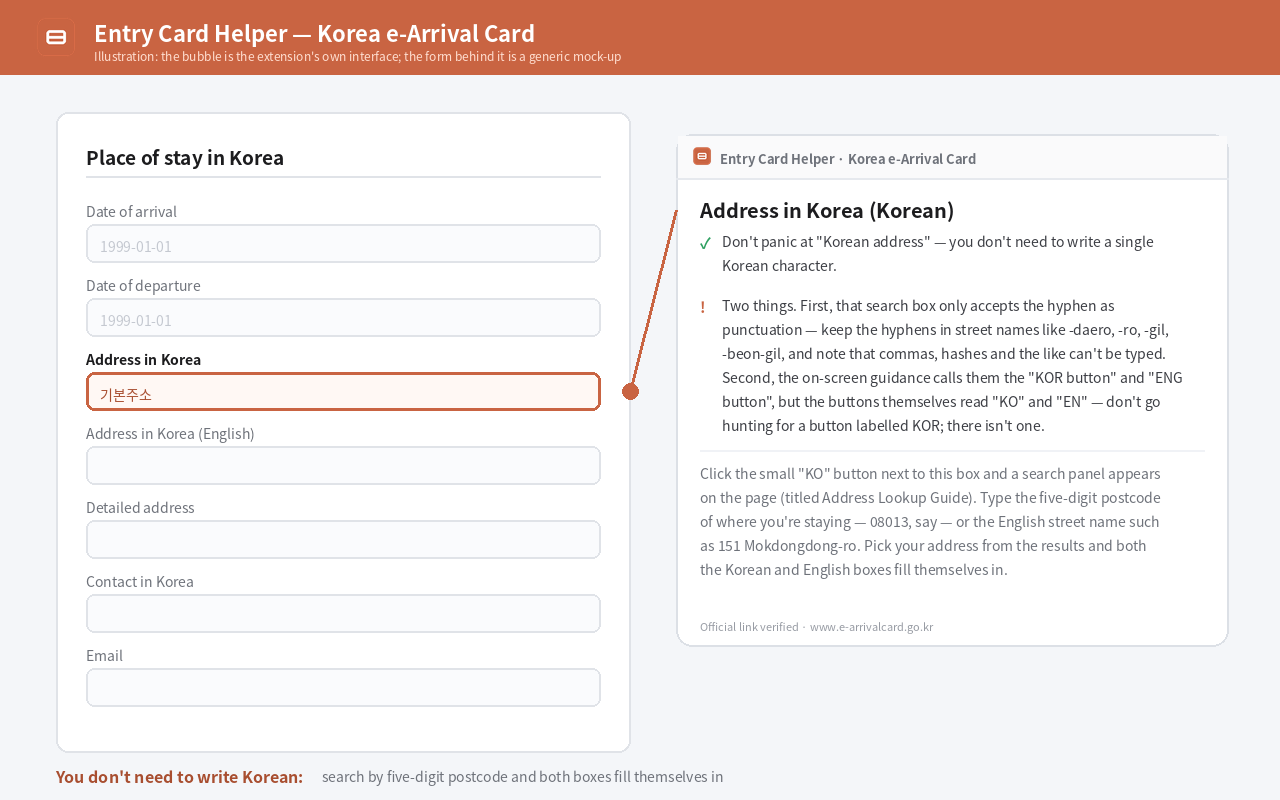Click the Address in Korea (English) field
Screen dimensions: 1280x800
tap(343, 466)
